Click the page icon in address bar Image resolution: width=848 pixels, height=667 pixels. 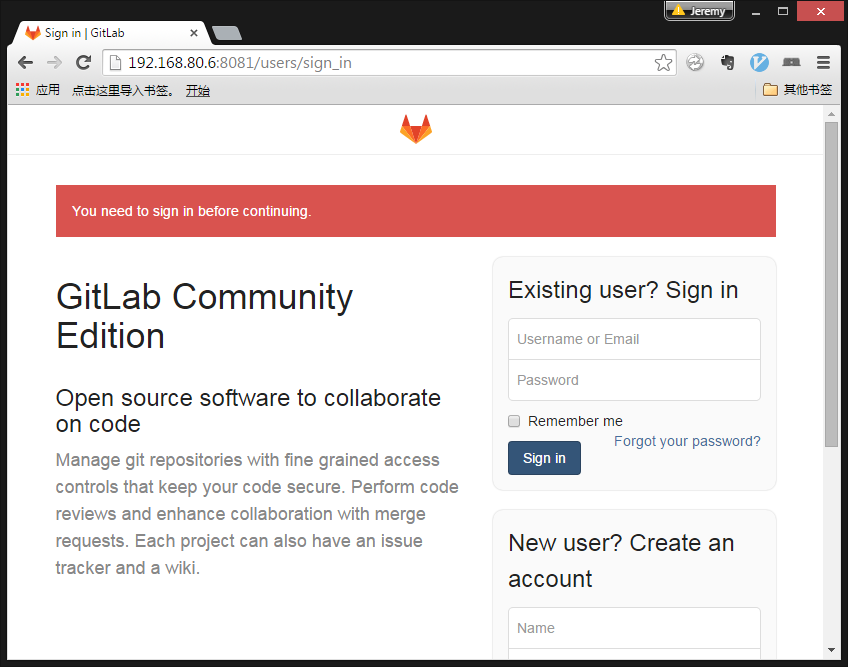115,63
